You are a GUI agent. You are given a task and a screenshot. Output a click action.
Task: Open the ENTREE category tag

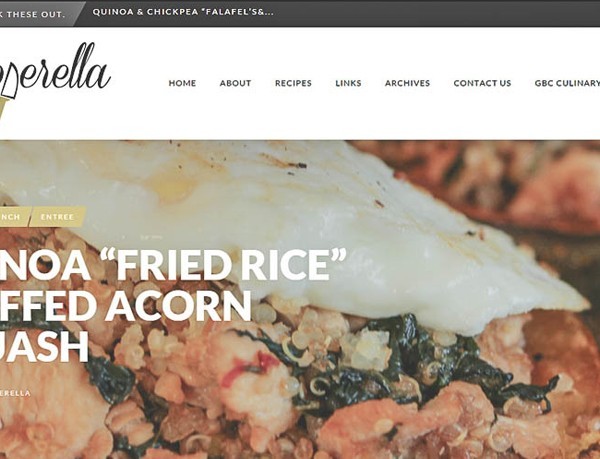(57, 217)
